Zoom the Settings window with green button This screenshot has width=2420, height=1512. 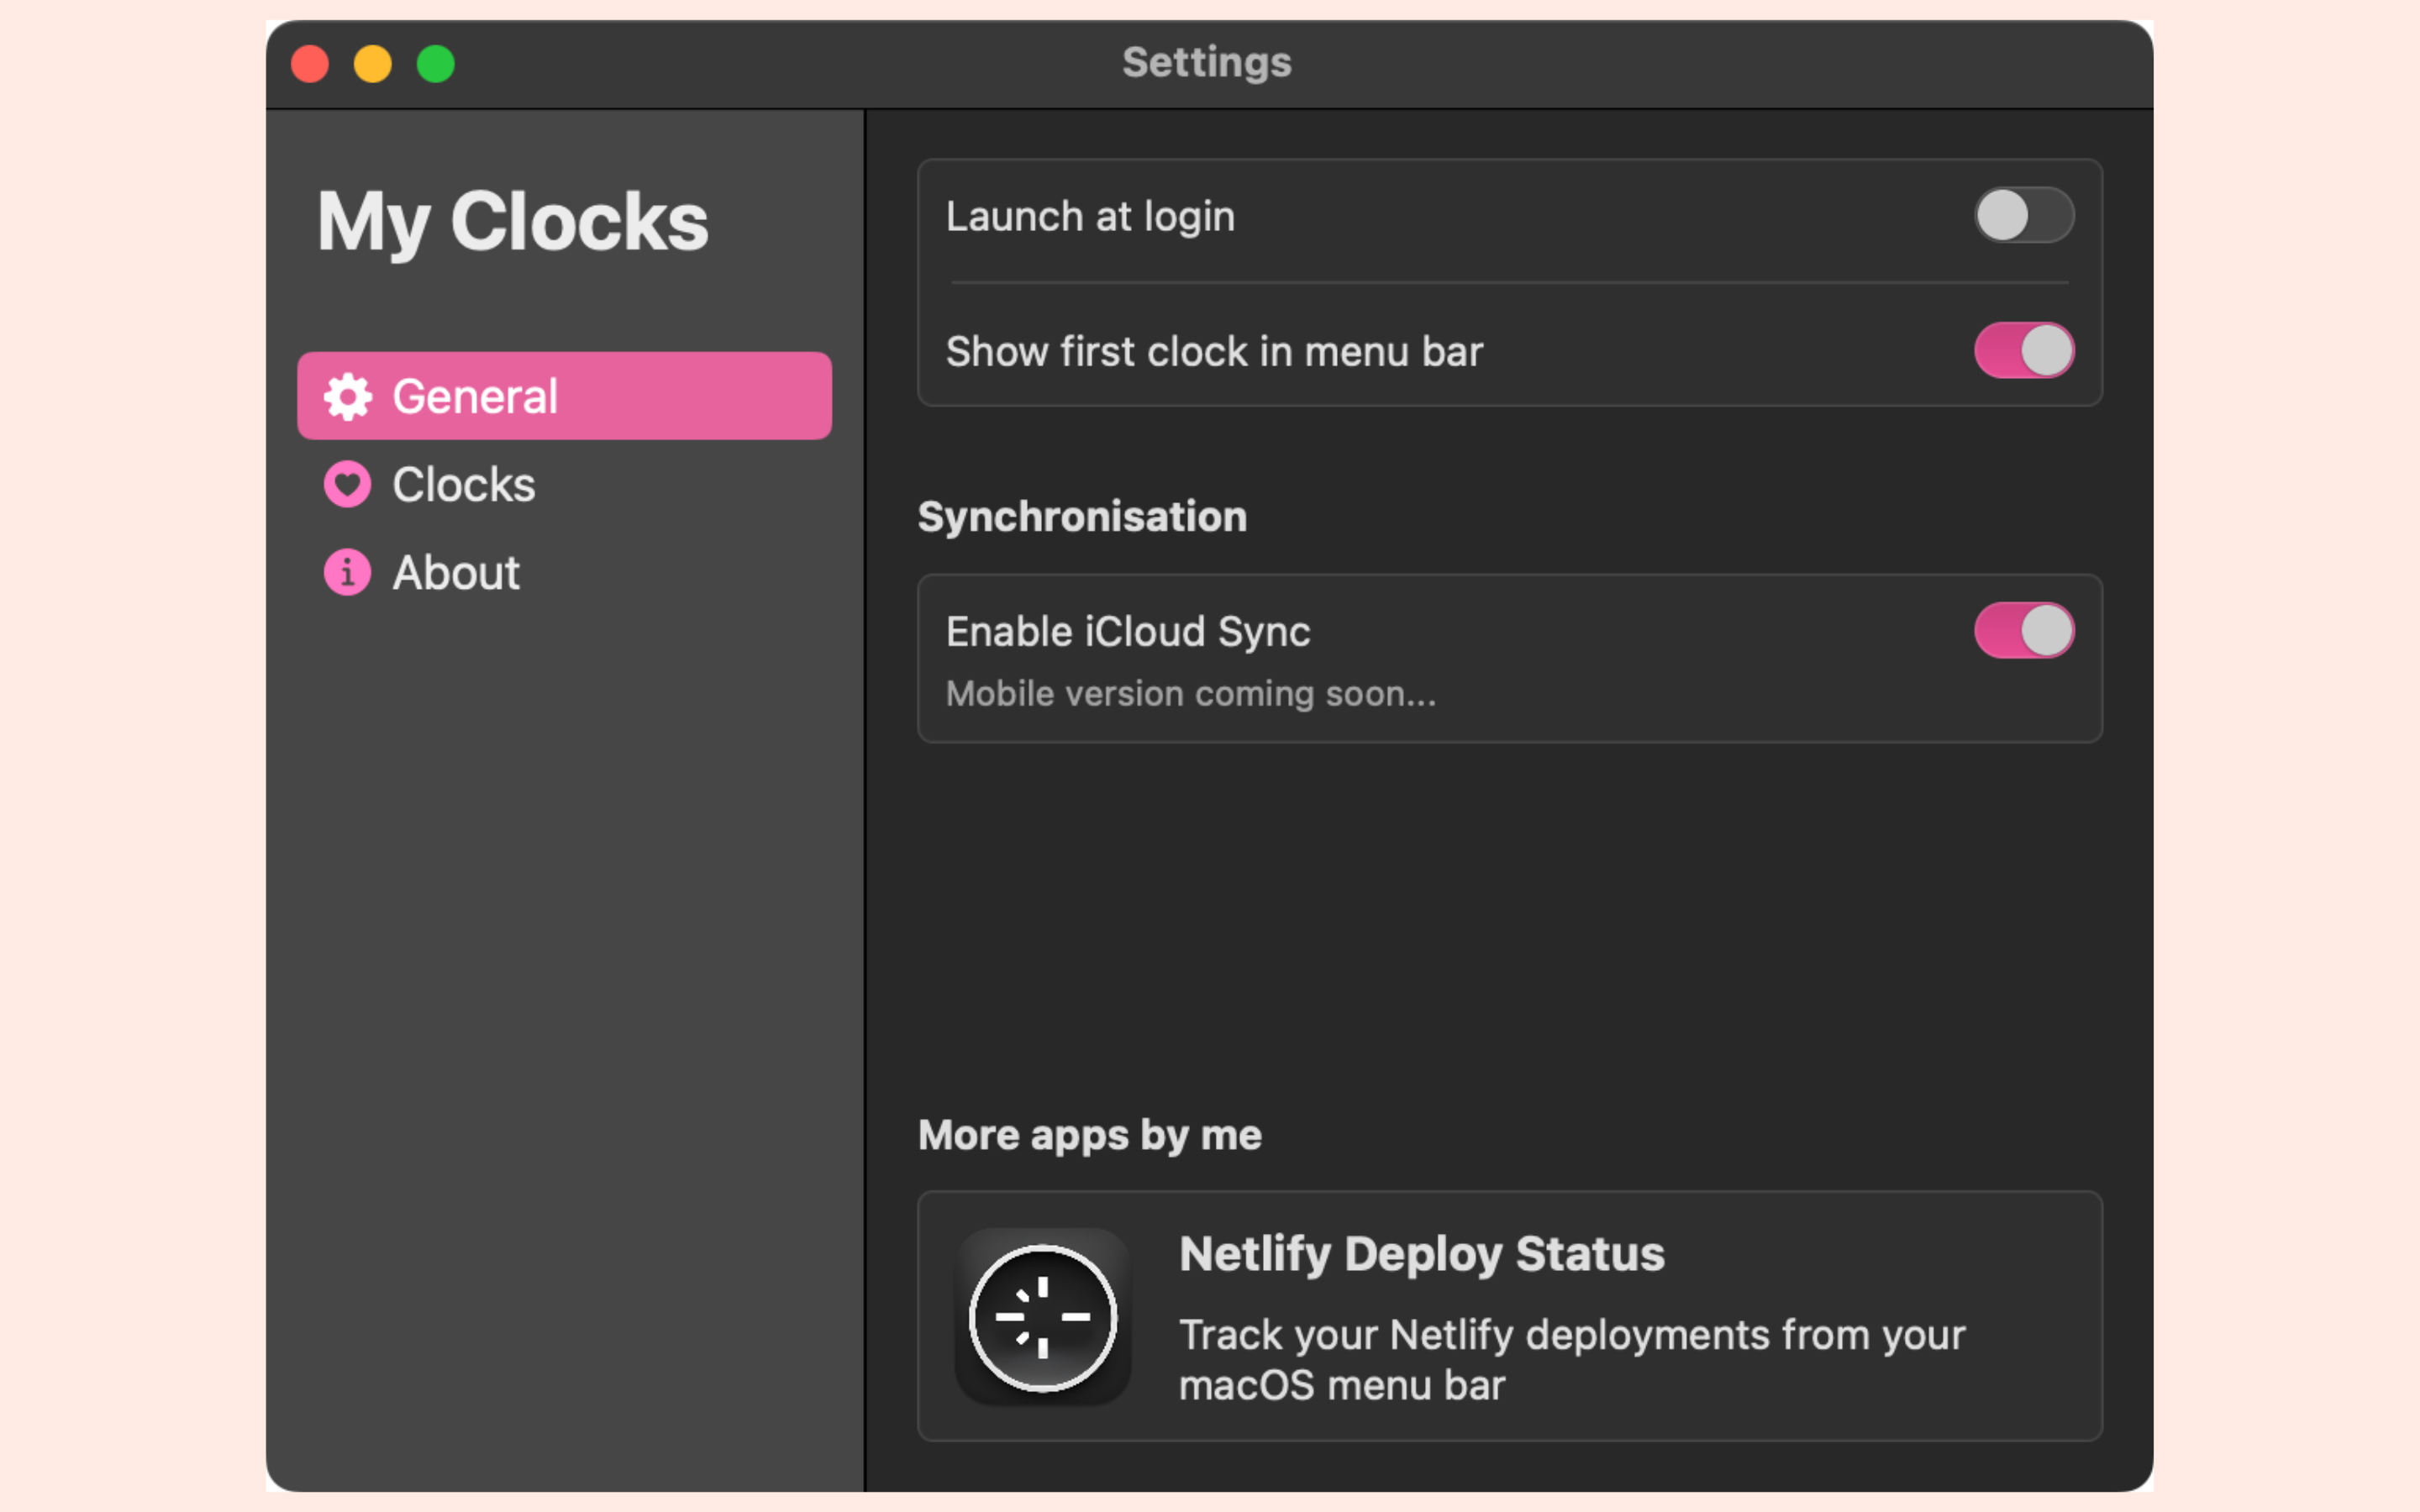436,64
